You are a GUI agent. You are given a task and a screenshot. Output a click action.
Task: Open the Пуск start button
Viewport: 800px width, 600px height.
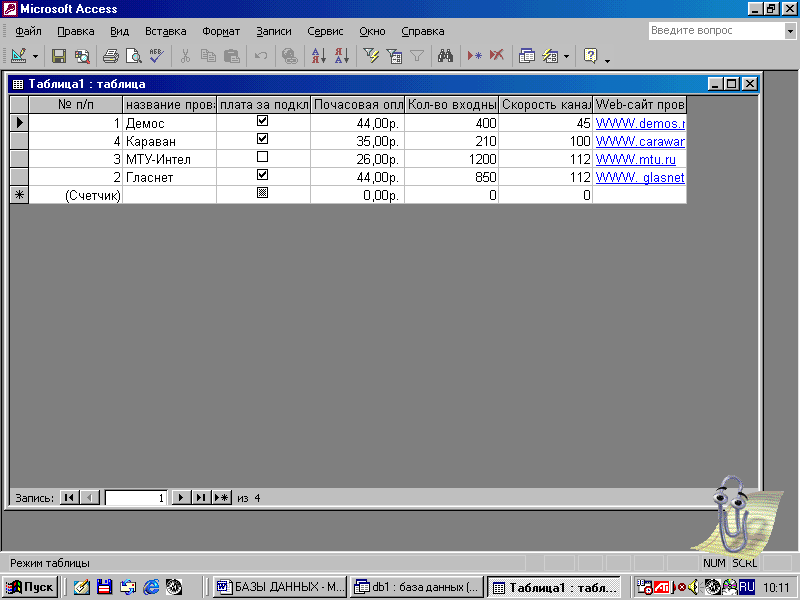coord(30,587)
